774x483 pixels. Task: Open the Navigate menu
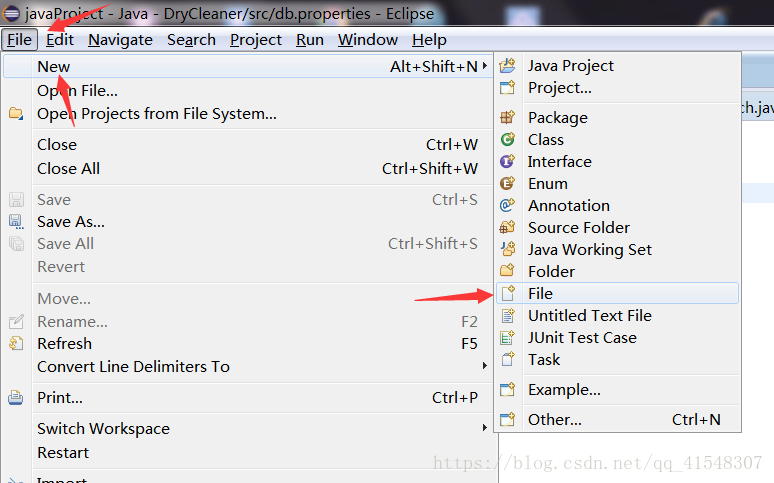(x=120, y=40)
